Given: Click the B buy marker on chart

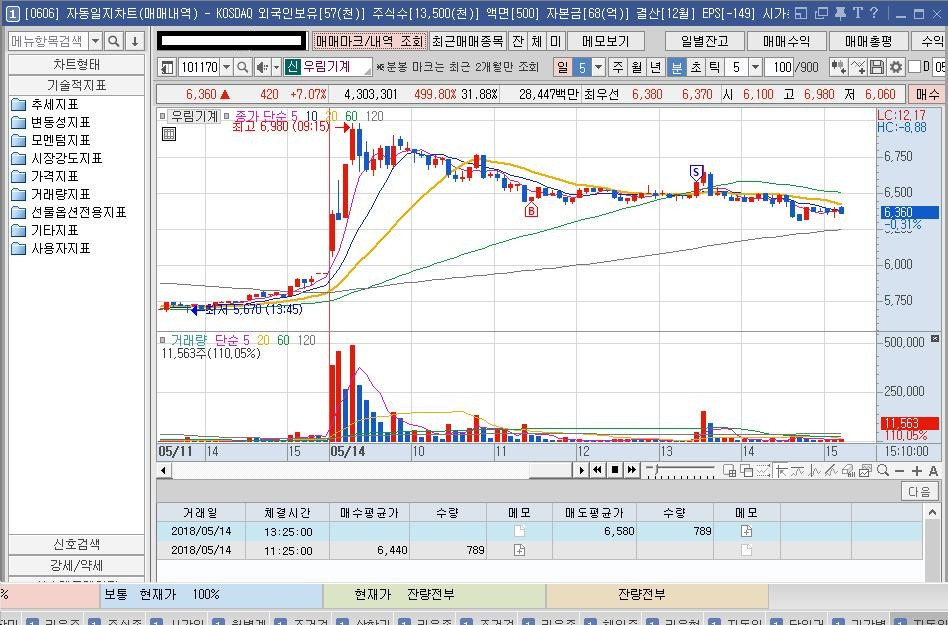Looking at the screenshot, I should tap(531, 210).
